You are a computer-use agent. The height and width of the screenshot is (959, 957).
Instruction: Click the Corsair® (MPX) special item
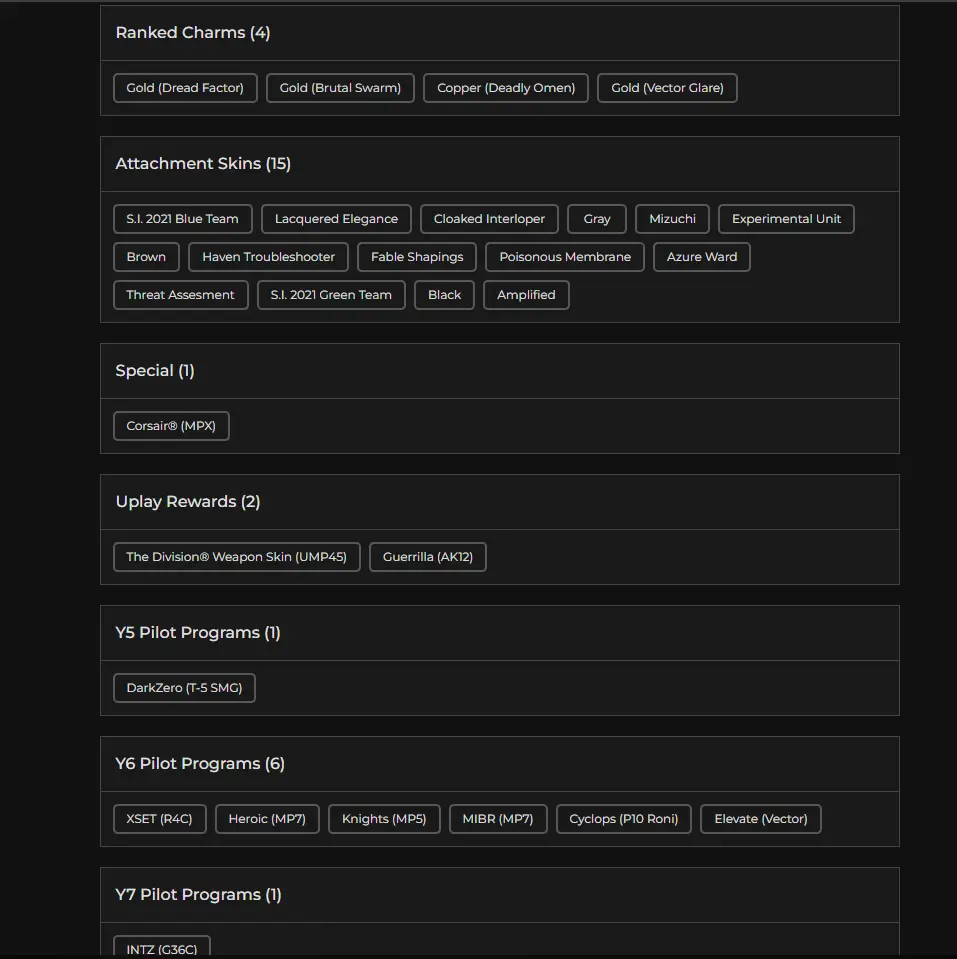click(171, 426)
